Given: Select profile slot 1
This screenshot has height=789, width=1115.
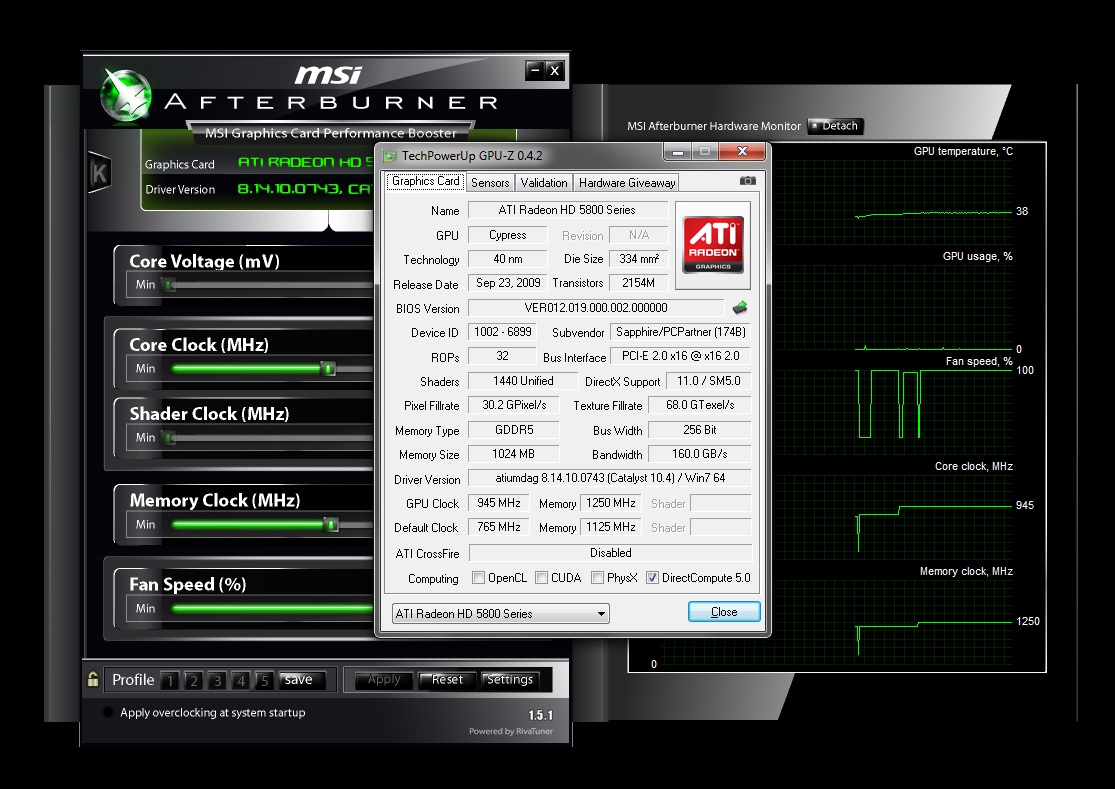Looking at the screenshot, I should [170, 681].
